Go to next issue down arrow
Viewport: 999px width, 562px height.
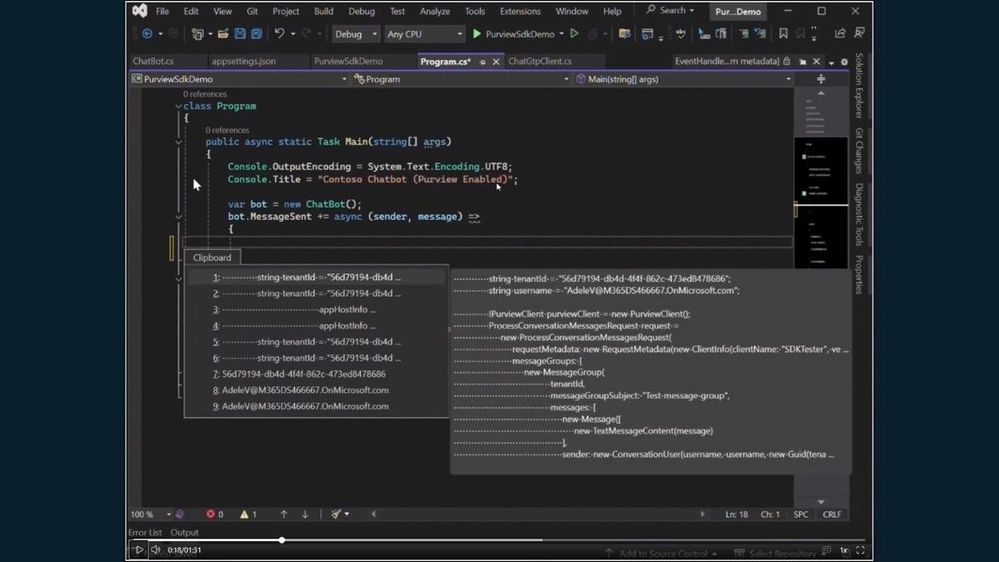click(305, 514)
